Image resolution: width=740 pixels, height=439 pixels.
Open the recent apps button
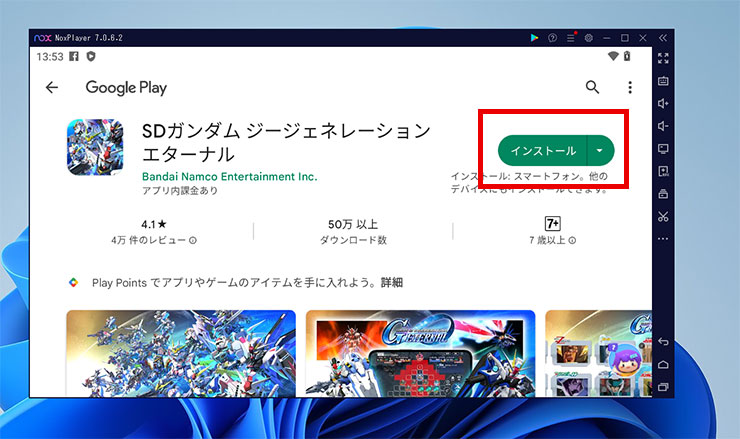[x=663, y=387]
